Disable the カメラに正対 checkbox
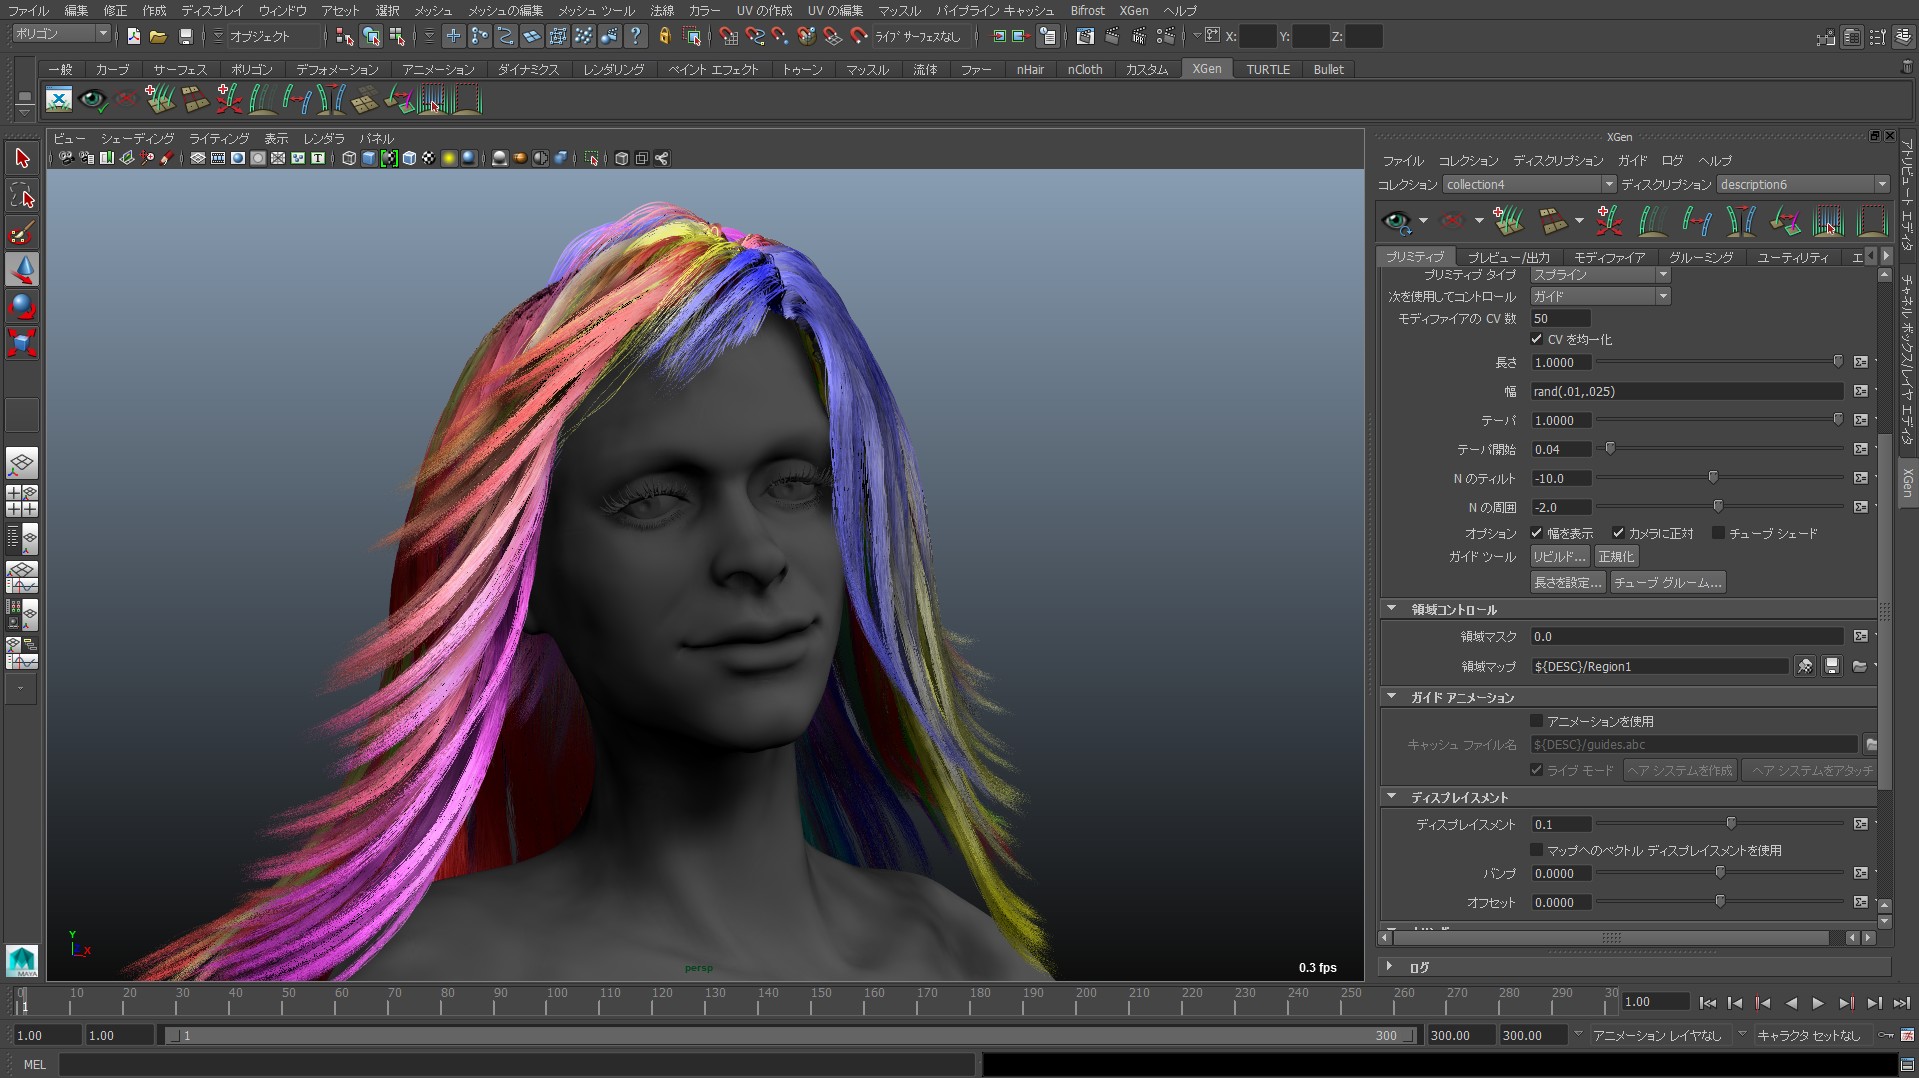The image size is (1919, 1078). click(1618, 533)
